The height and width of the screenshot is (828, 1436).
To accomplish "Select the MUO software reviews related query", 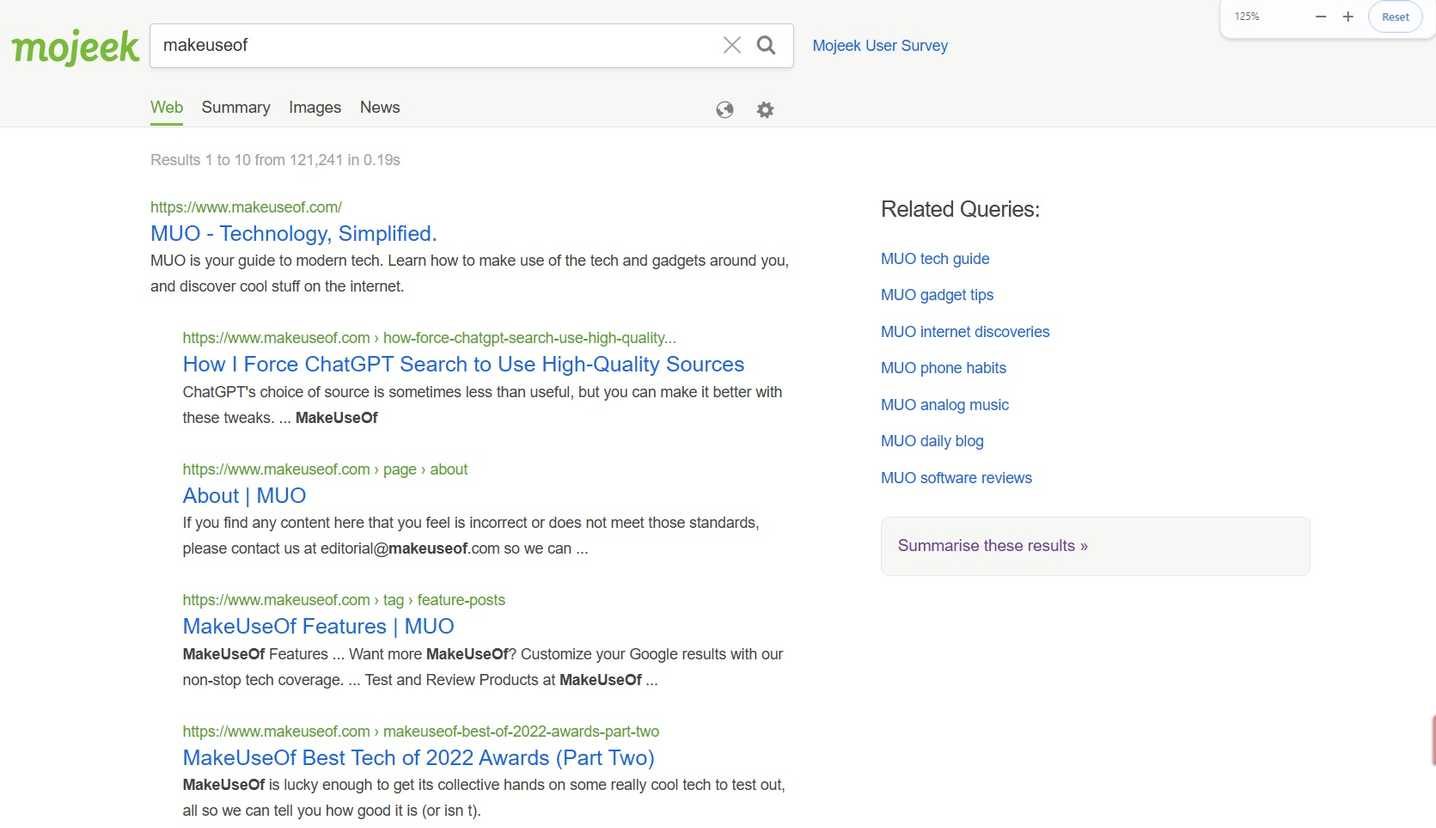I will click(955, 477).
